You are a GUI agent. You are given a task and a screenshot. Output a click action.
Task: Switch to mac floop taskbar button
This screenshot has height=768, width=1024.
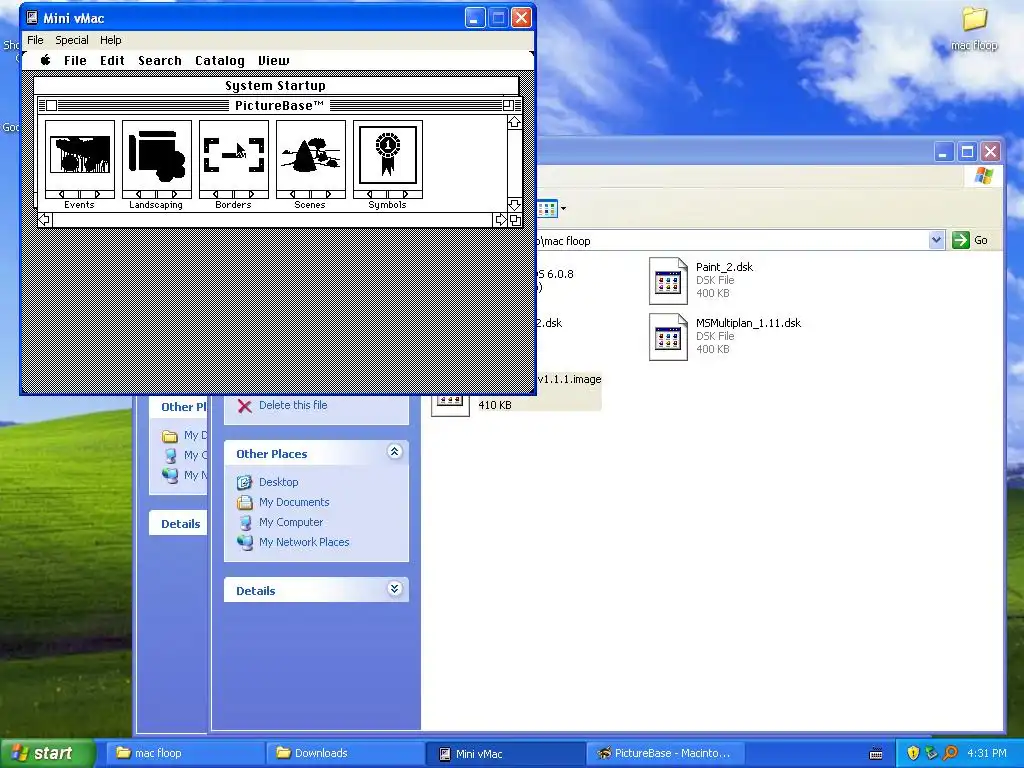click(184, 753)
